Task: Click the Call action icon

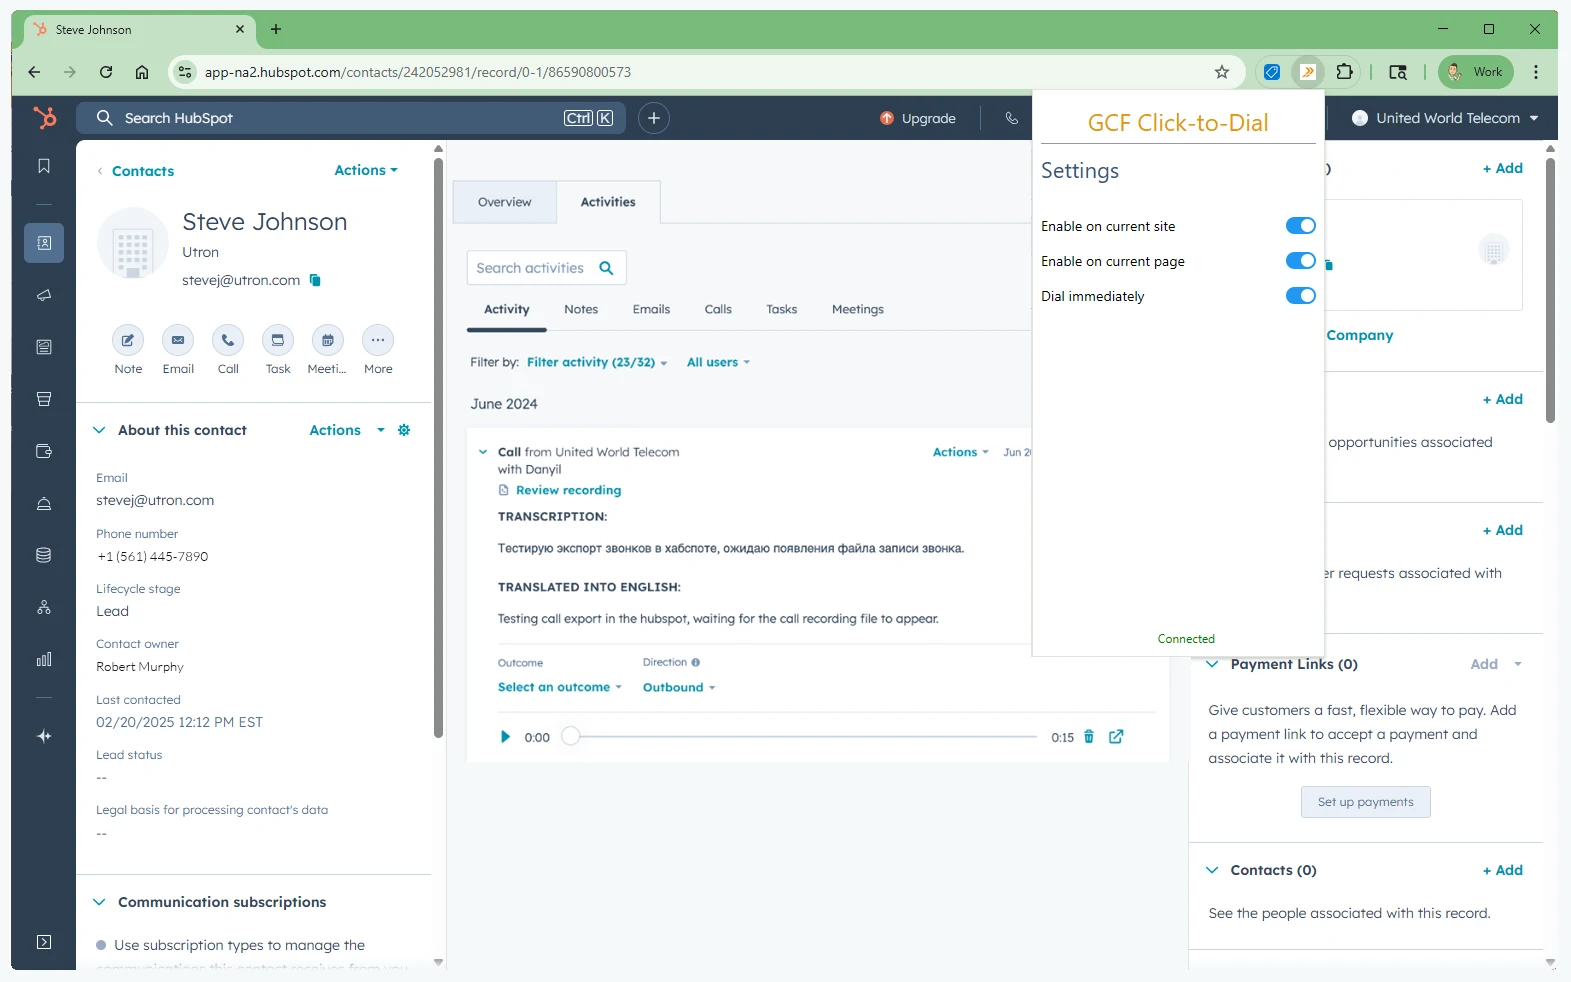Action: [x=228, y=340]
